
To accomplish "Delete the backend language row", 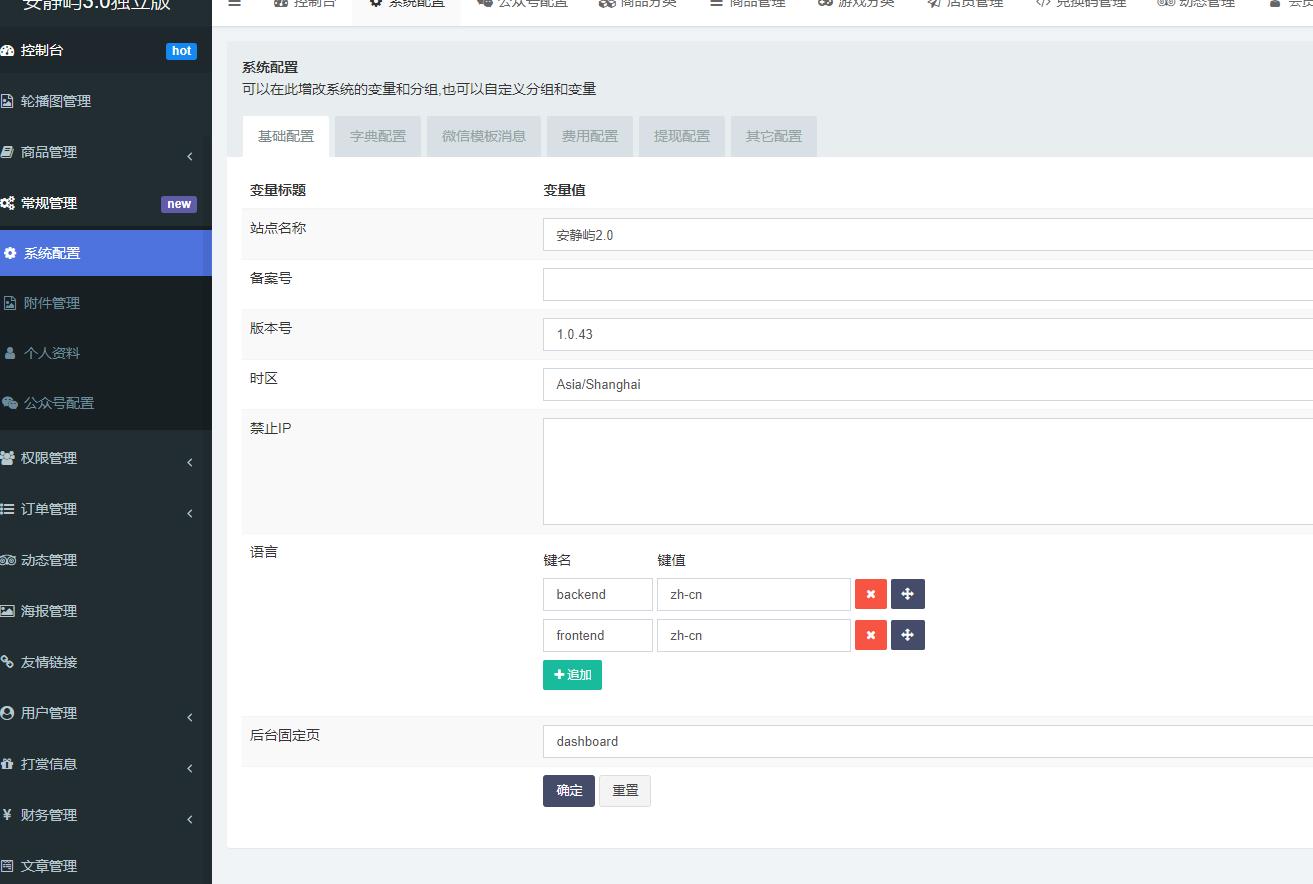I will point(870,594).
